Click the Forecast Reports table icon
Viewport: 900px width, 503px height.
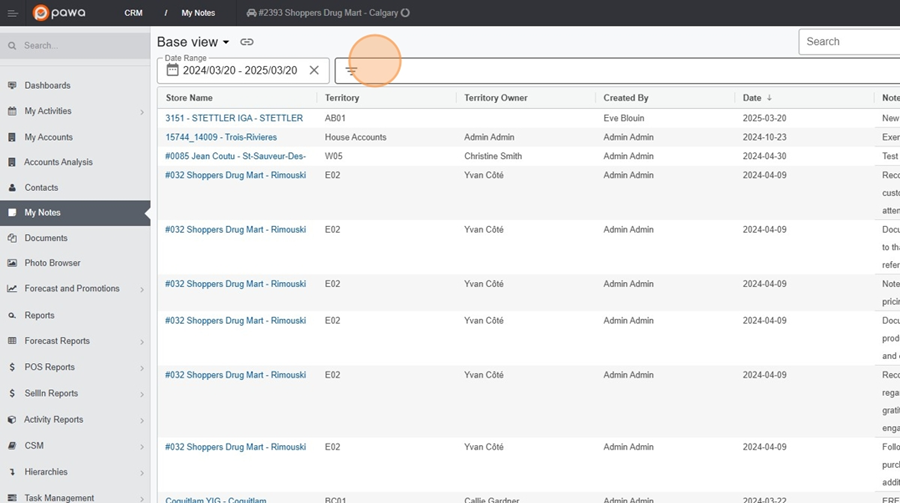(12, 341)
